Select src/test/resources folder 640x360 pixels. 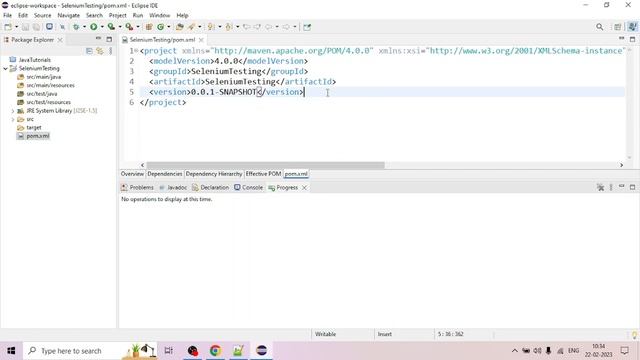(x=49, y=102)
